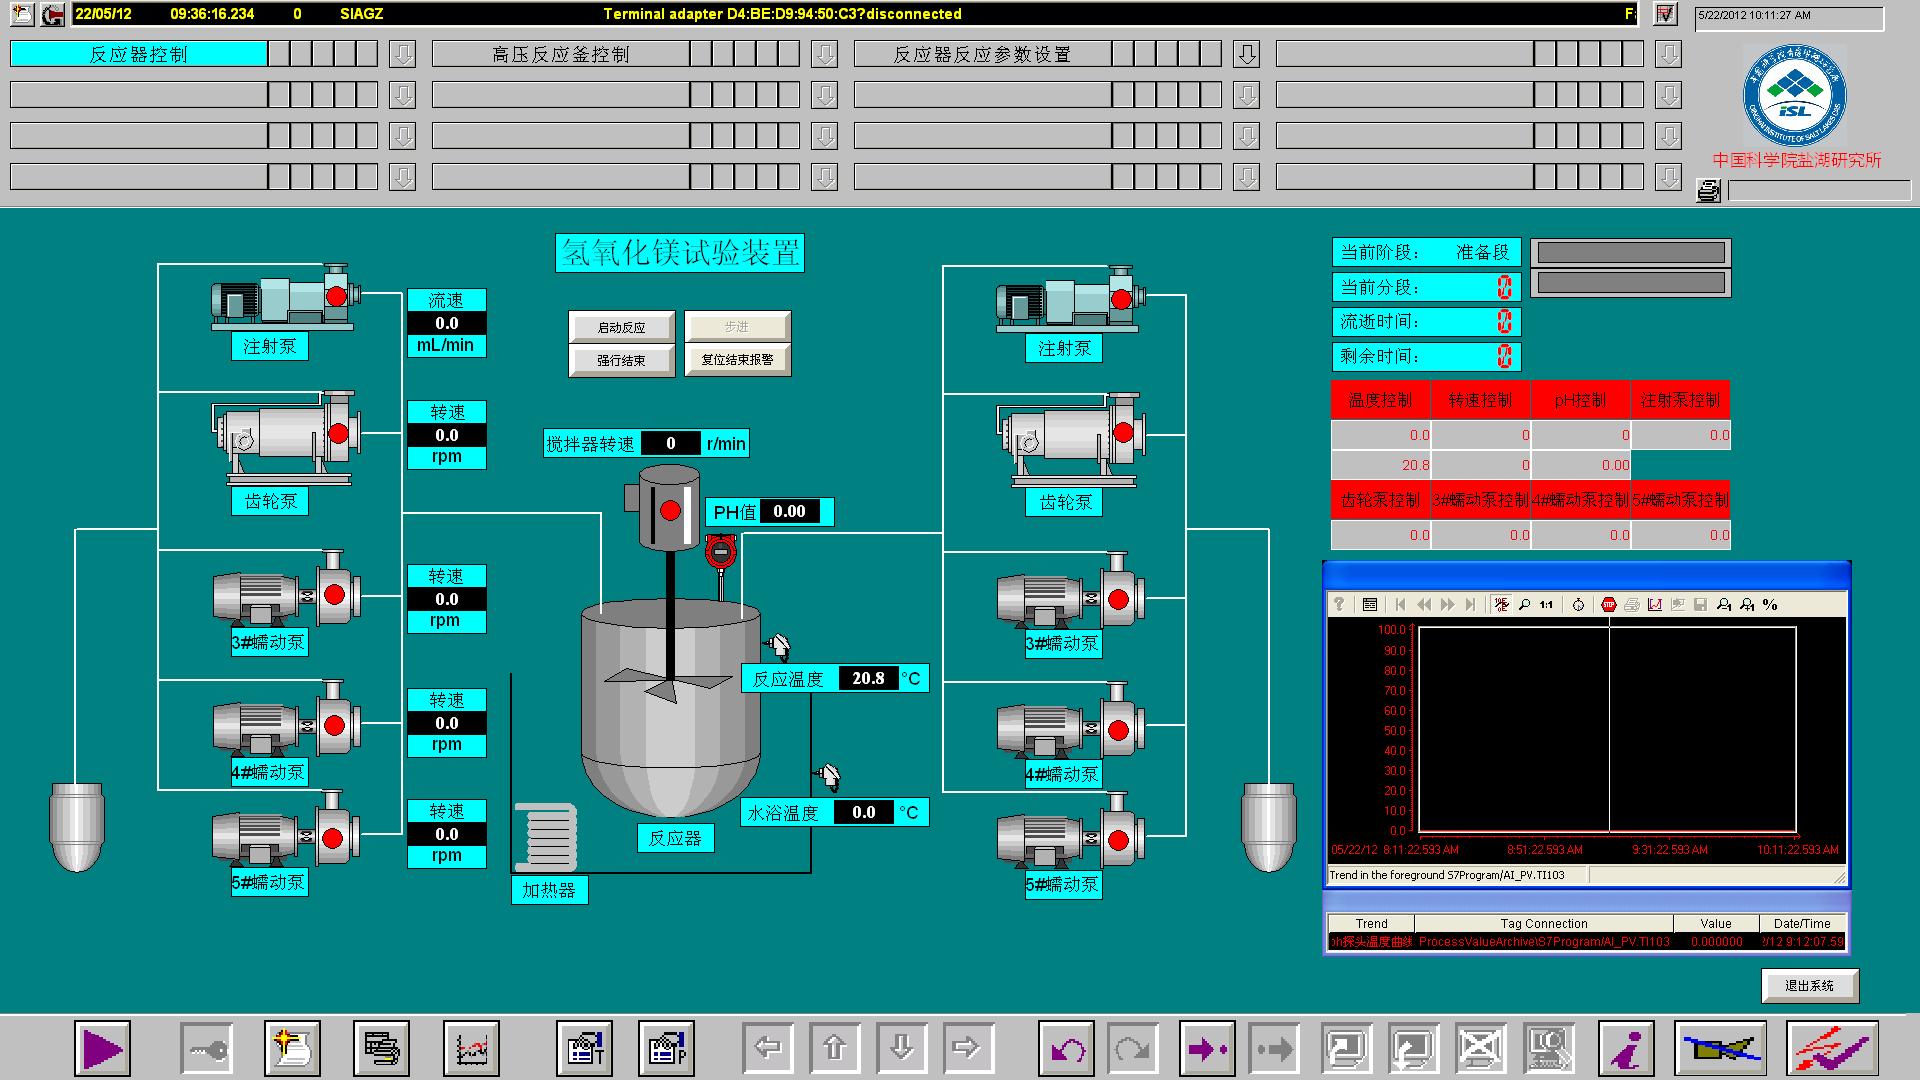This screenshot has width=1920, height=1080.
Task: Click the purple undo back arrow icon
Action: tap(1066, 1049)
